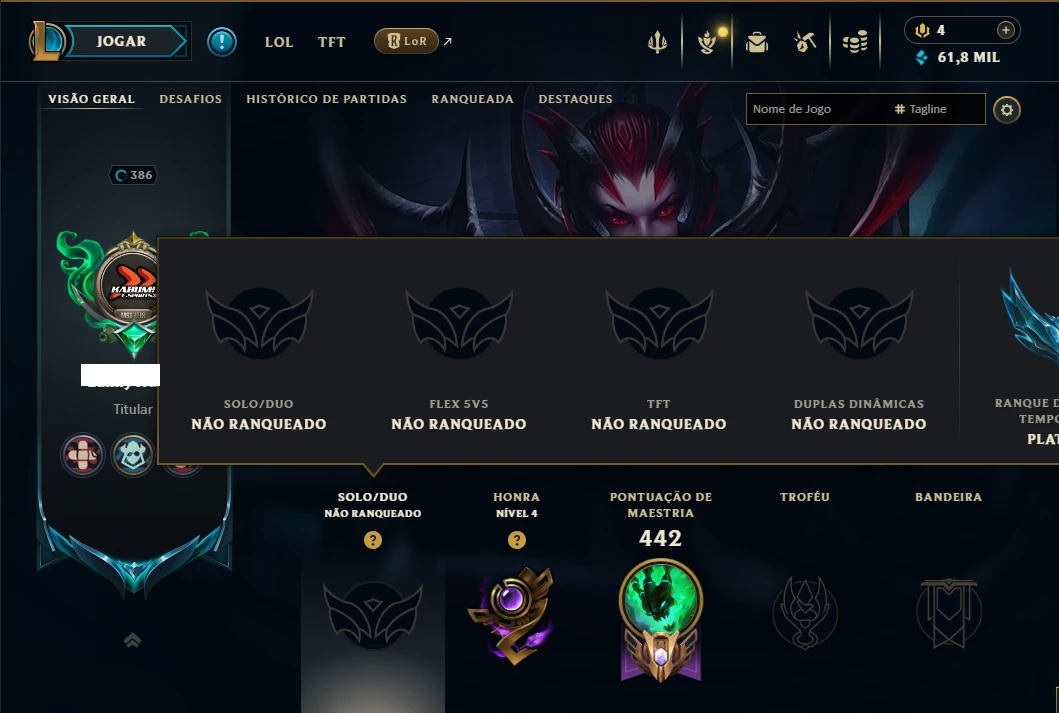This screenshot has height=713, width=1059.
Task: Open the HISTÓRICO DE PARTIDAS tab
Action: [326, 99]
